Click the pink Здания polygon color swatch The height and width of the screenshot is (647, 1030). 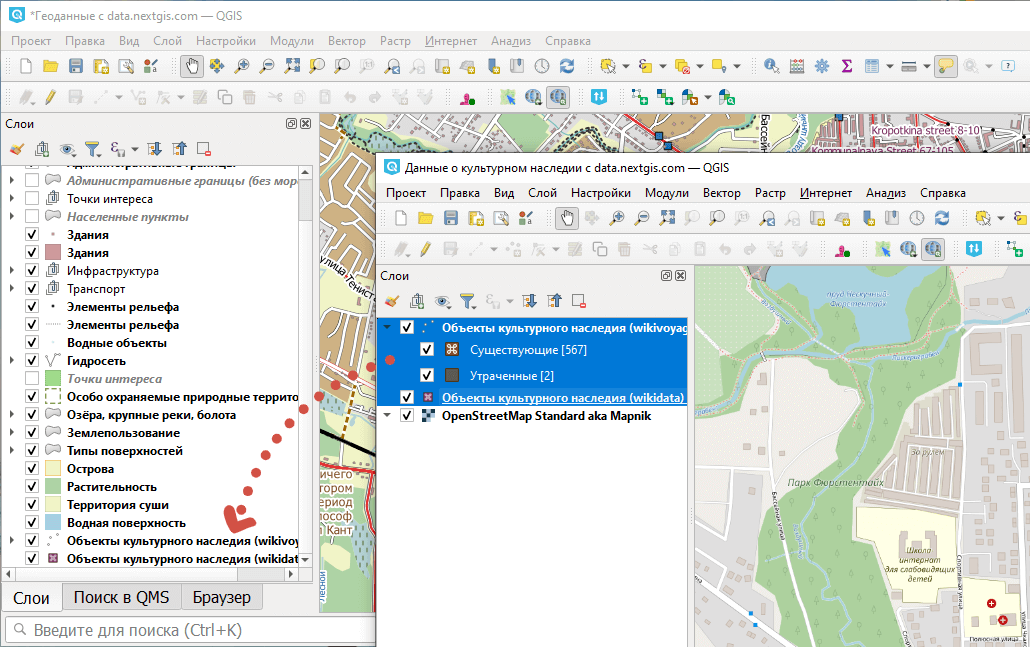[53, 253]
